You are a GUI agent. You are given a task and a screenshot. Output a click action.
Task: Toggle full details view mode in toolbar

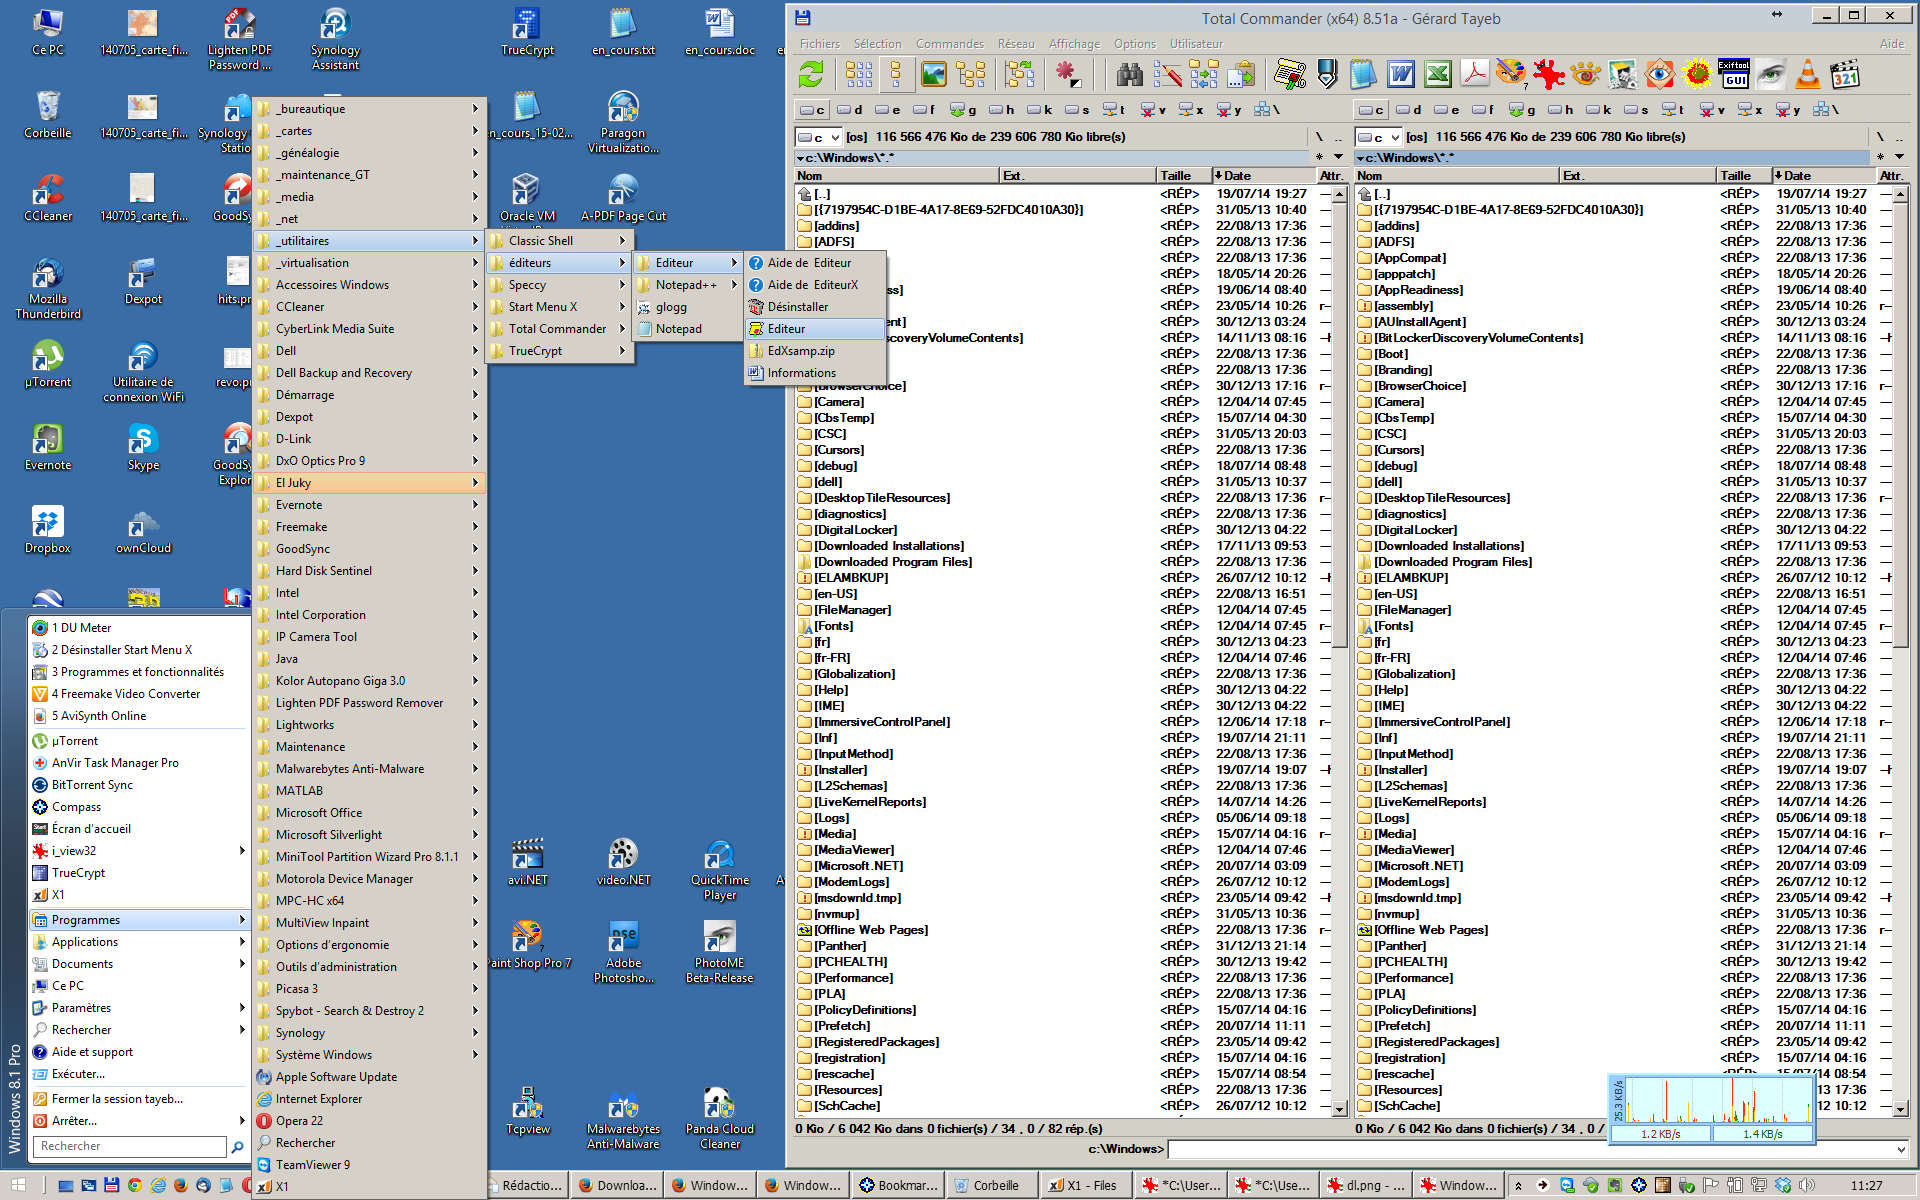point(896,74)
